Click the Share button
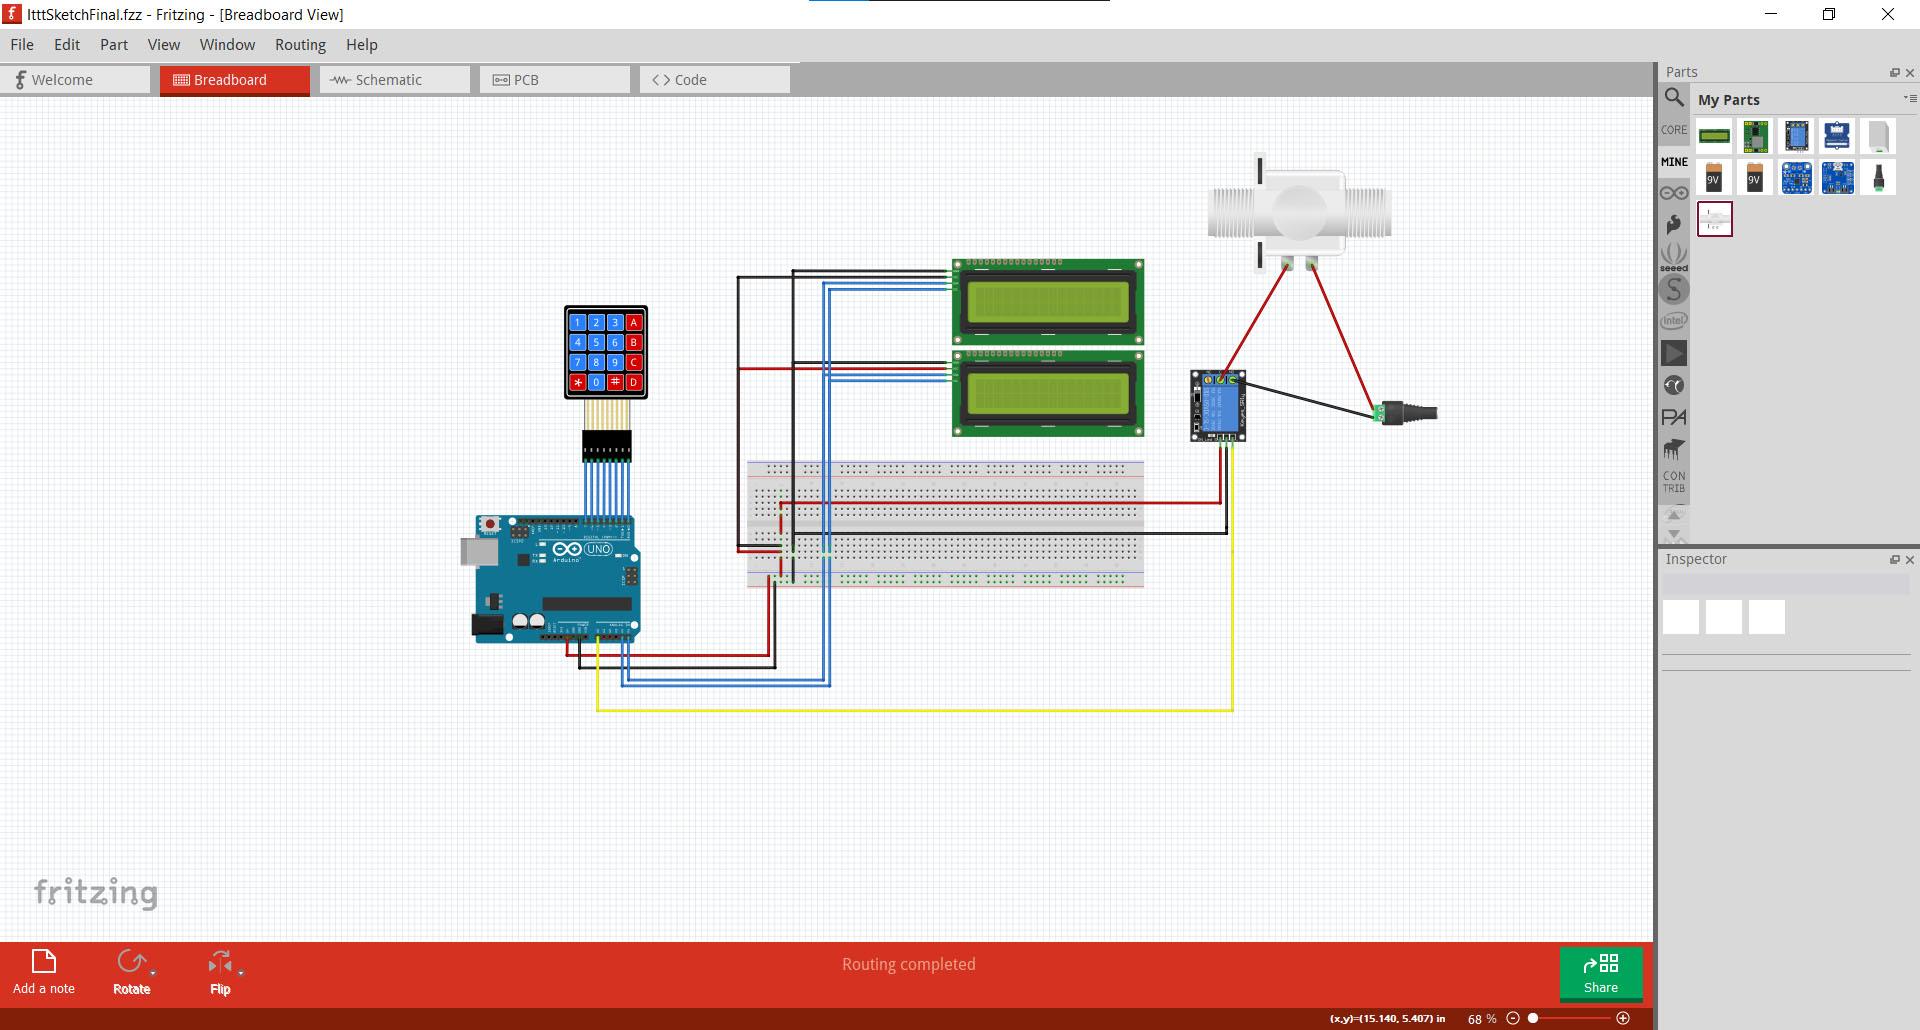 [x=1601, y=973]
